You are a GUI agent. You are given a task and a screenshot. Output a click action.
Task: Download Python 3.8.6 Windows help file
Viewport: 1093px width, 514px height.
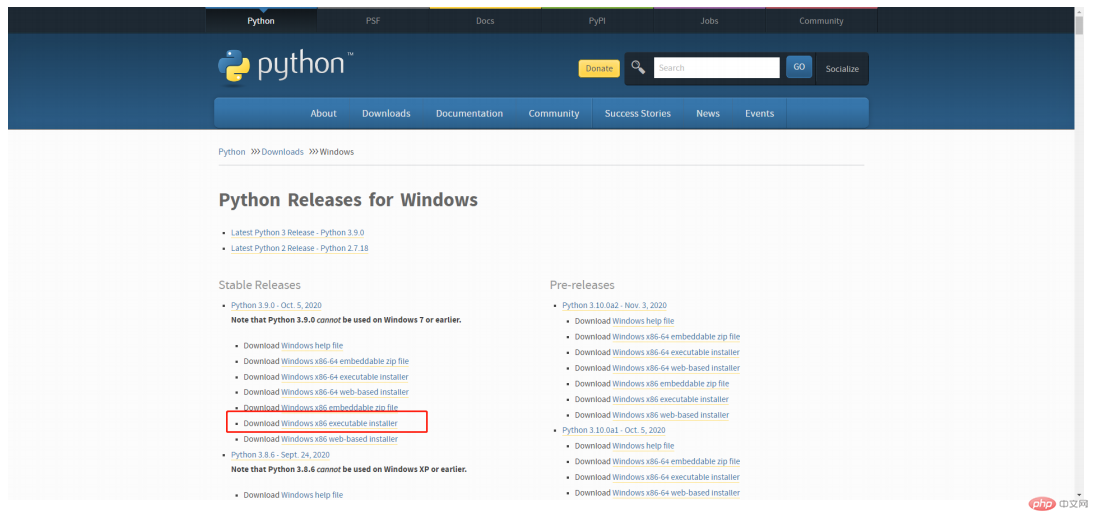312,495
